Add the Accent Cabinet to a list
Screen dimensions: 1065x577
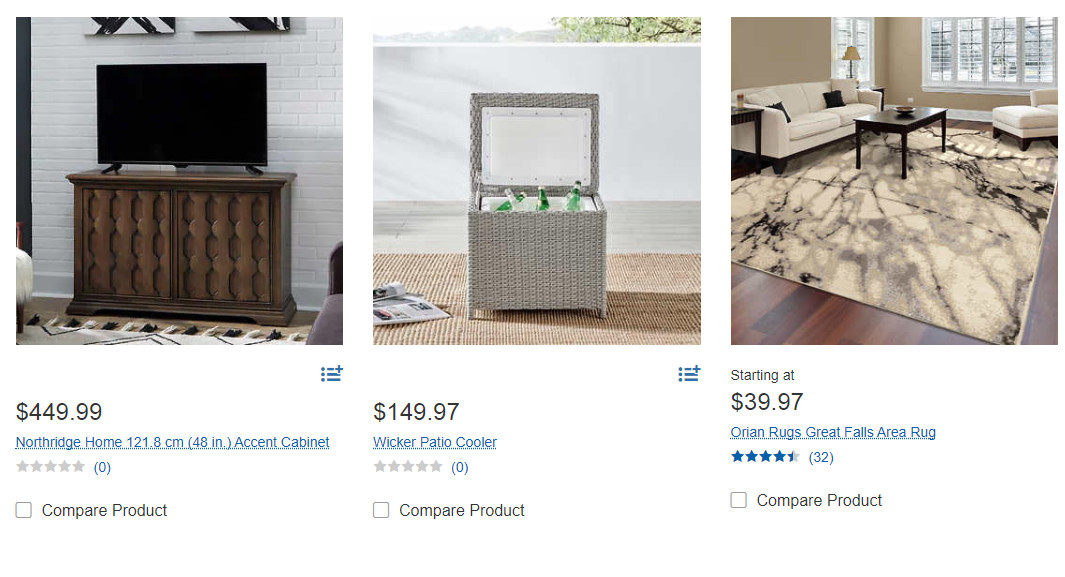(x=331, y=374)
